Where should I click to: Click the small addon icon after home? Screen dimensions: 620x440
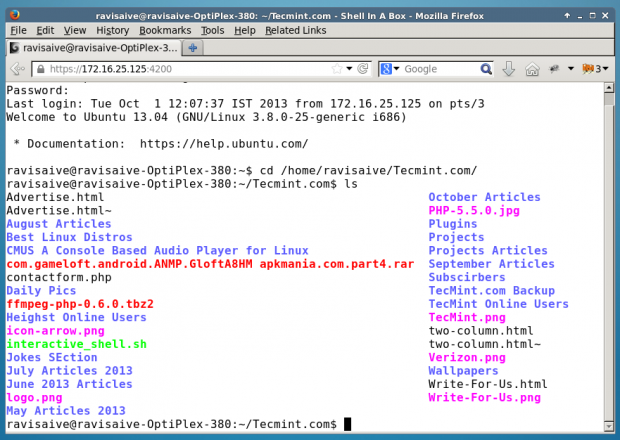[x=554, y=69]
